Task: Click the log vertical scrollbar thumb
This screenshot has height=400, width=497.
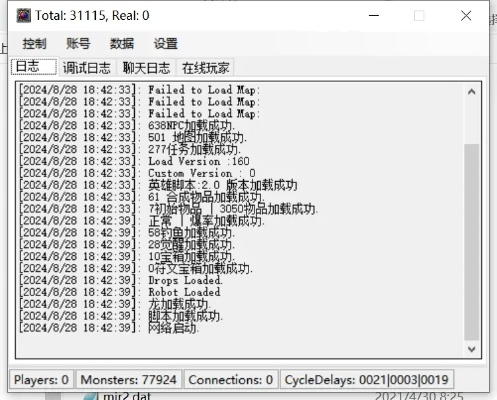Action: tap(471, 242)
